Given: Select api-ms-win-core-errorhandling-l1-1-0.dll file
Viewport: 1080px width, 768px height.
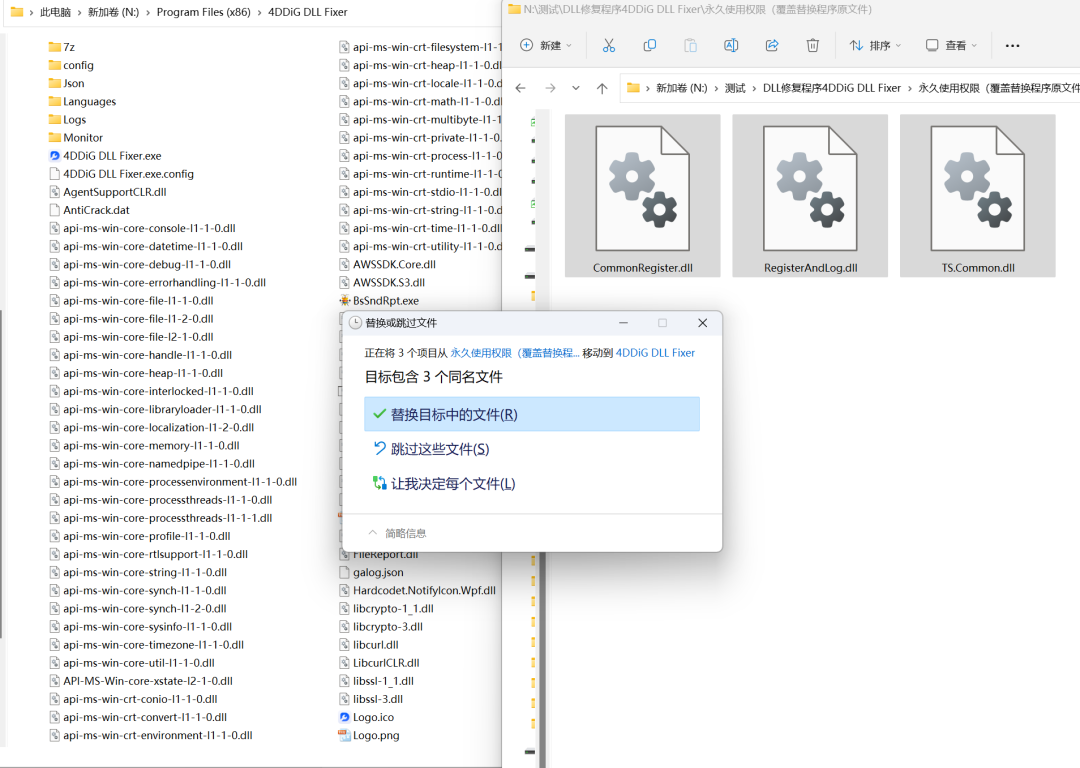Looking at the screenshot, I should 158,282.
